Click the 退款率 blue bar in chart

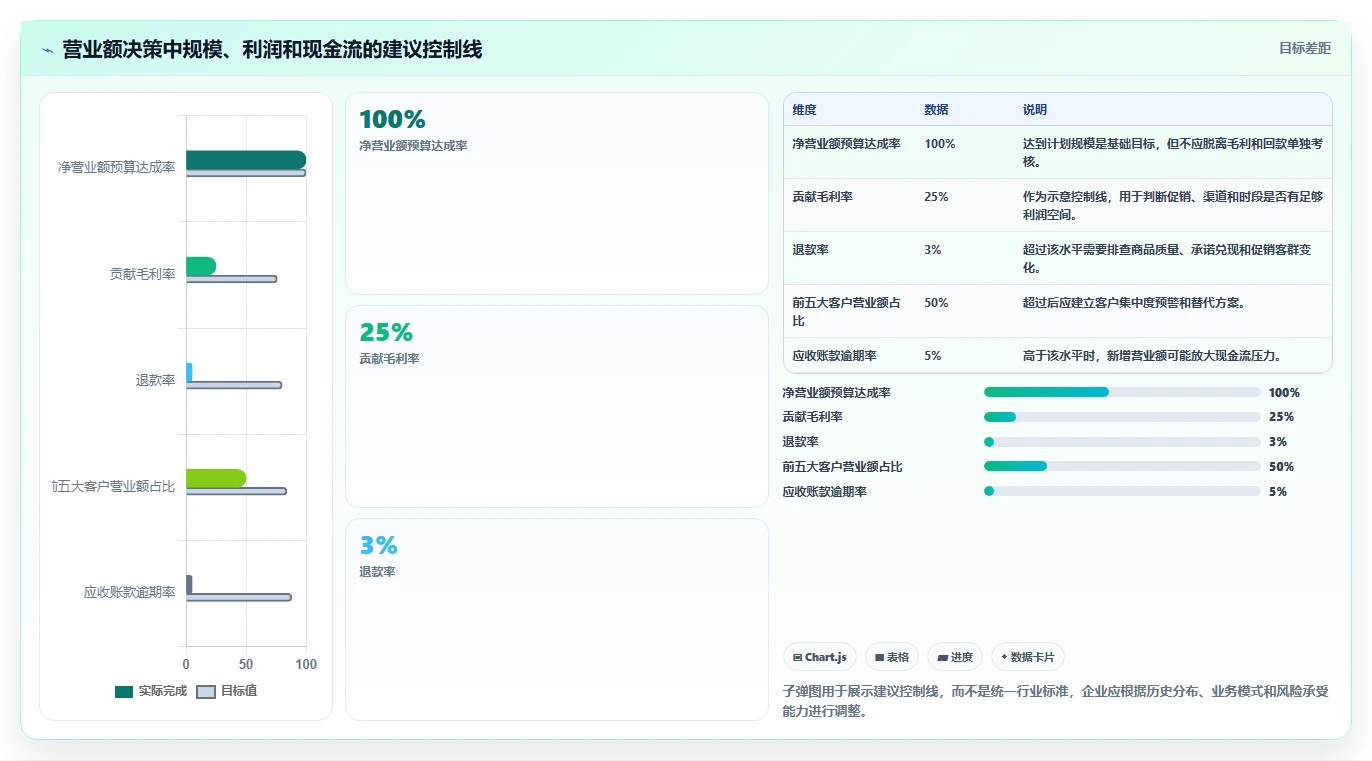(189, 372)
